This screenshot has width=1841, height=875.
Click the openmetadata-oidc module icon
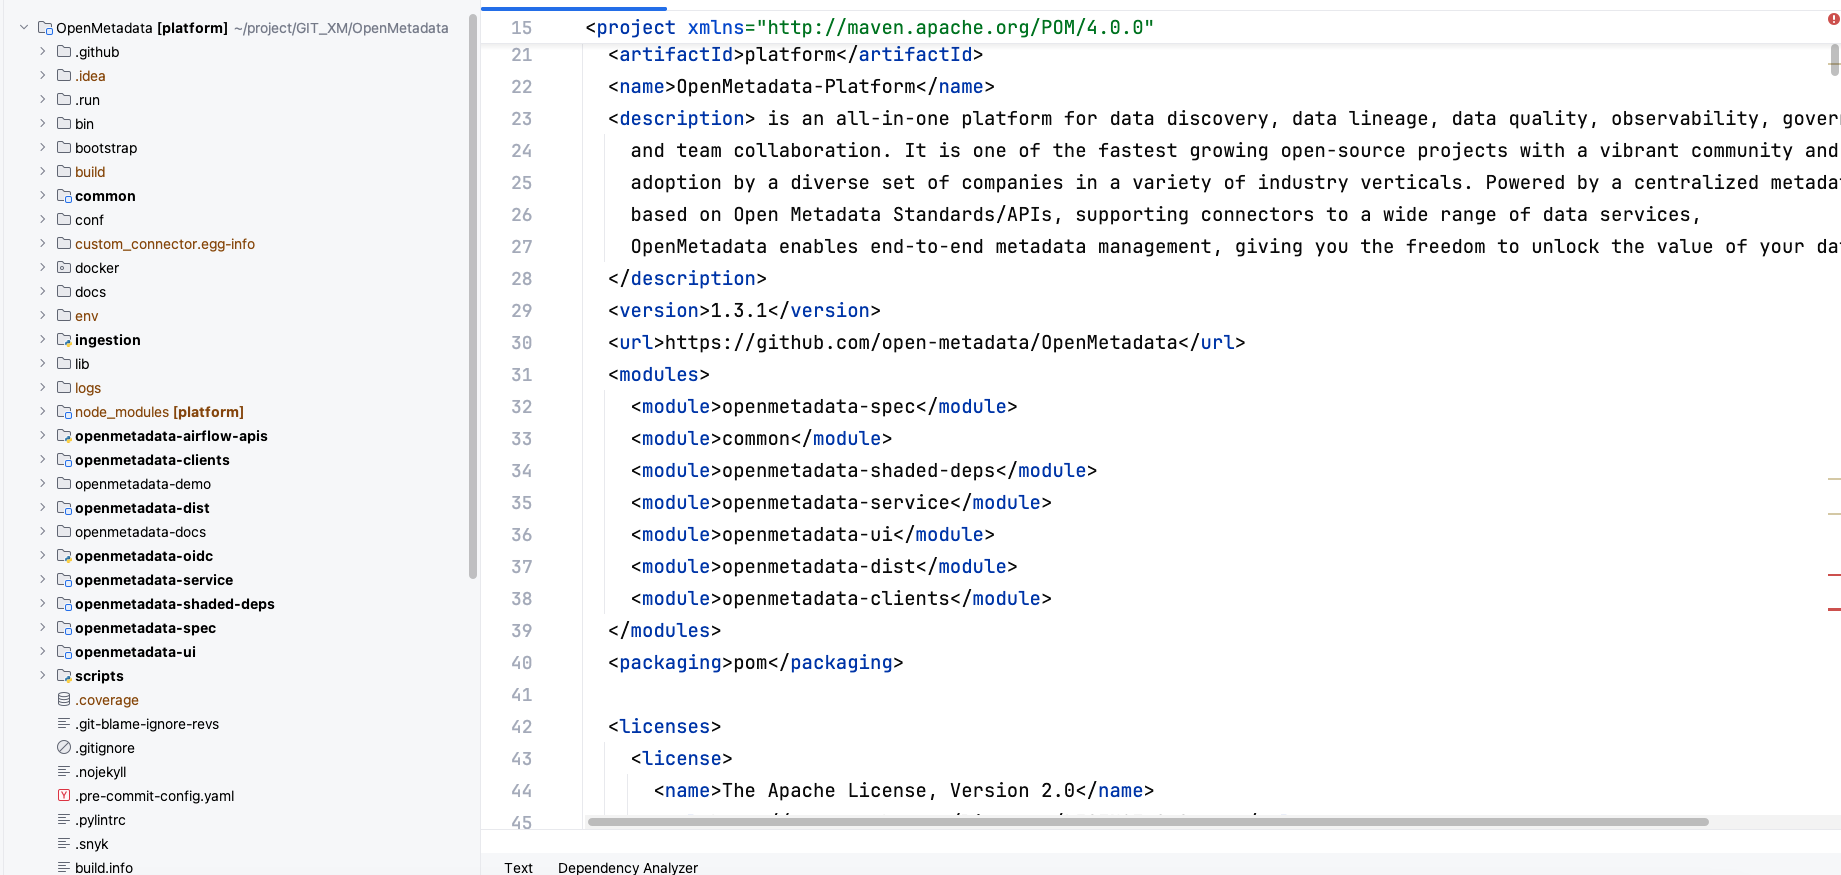[x=64, y=556]
